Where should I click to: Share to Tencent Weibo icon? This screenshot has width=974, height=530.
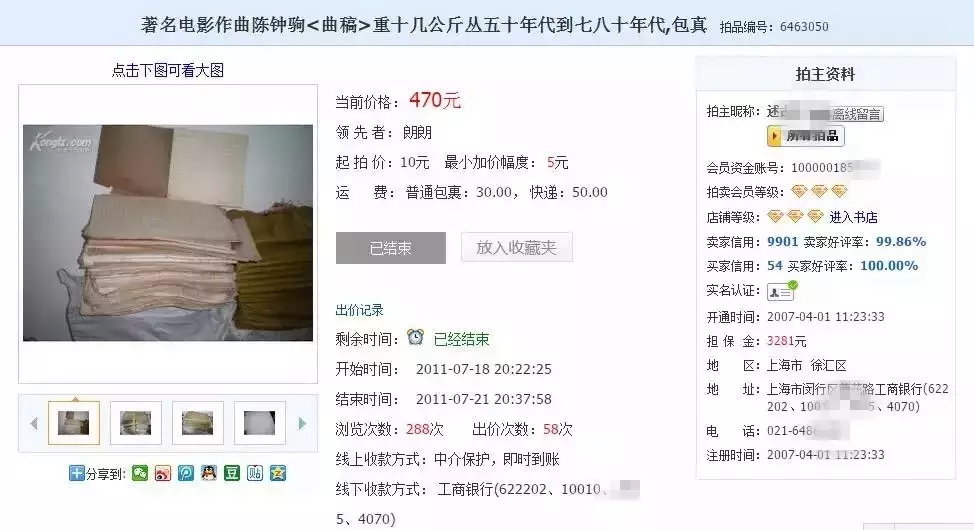coord(186,473)
